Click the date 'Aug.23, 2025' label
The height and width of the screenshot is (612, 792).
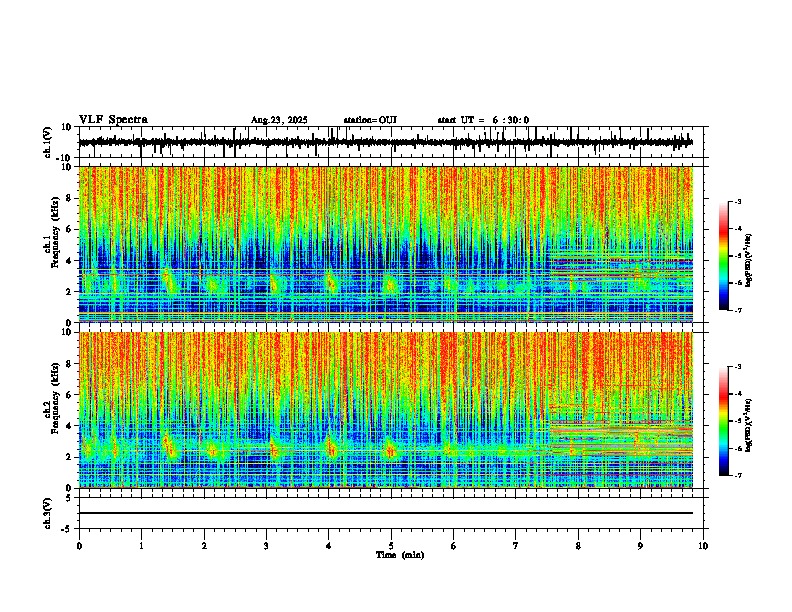tap(279, 120)
